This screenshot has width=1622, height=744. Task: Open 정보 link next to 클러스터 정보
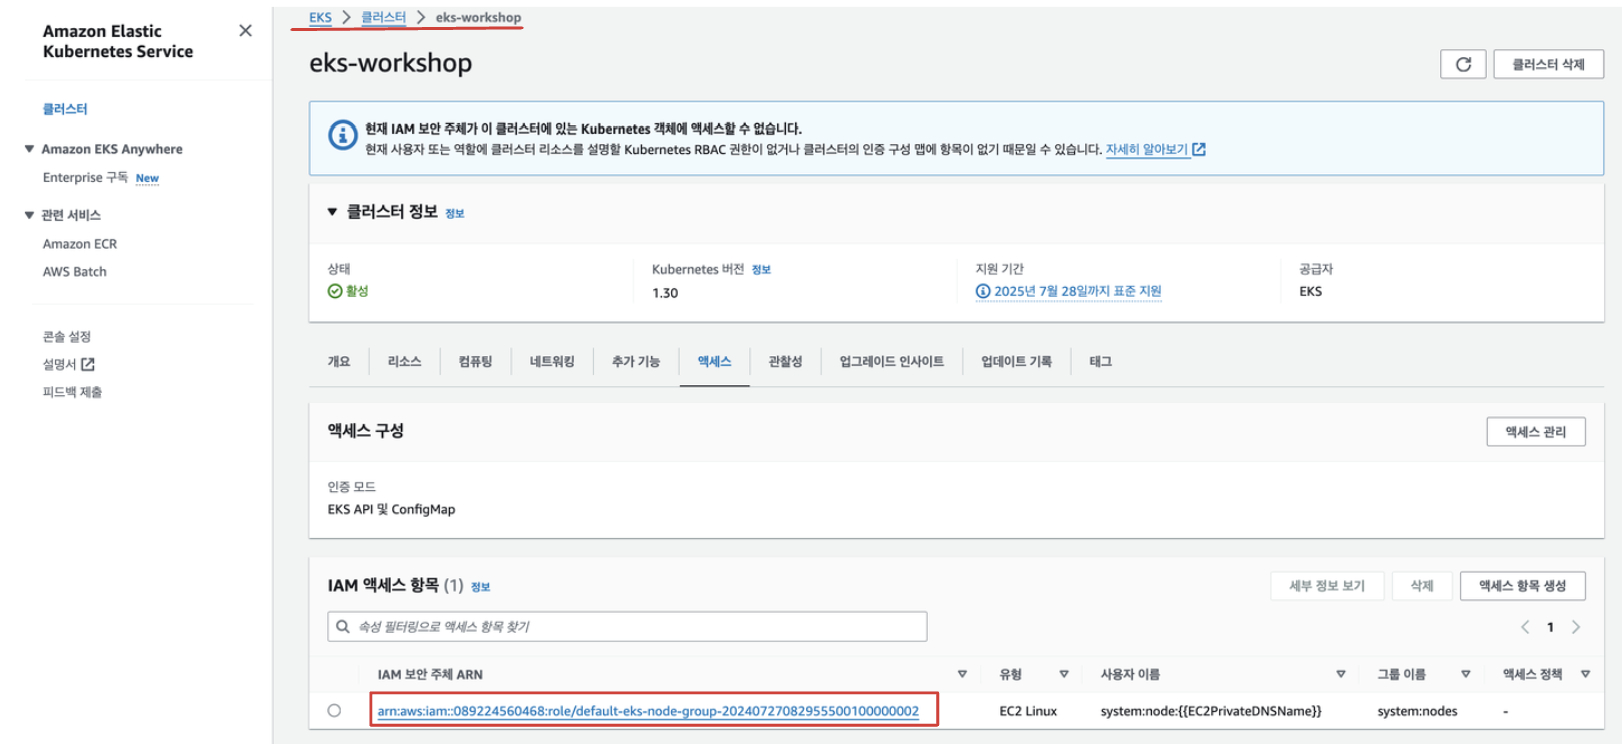pyautogui.click(x=455, y=214)
